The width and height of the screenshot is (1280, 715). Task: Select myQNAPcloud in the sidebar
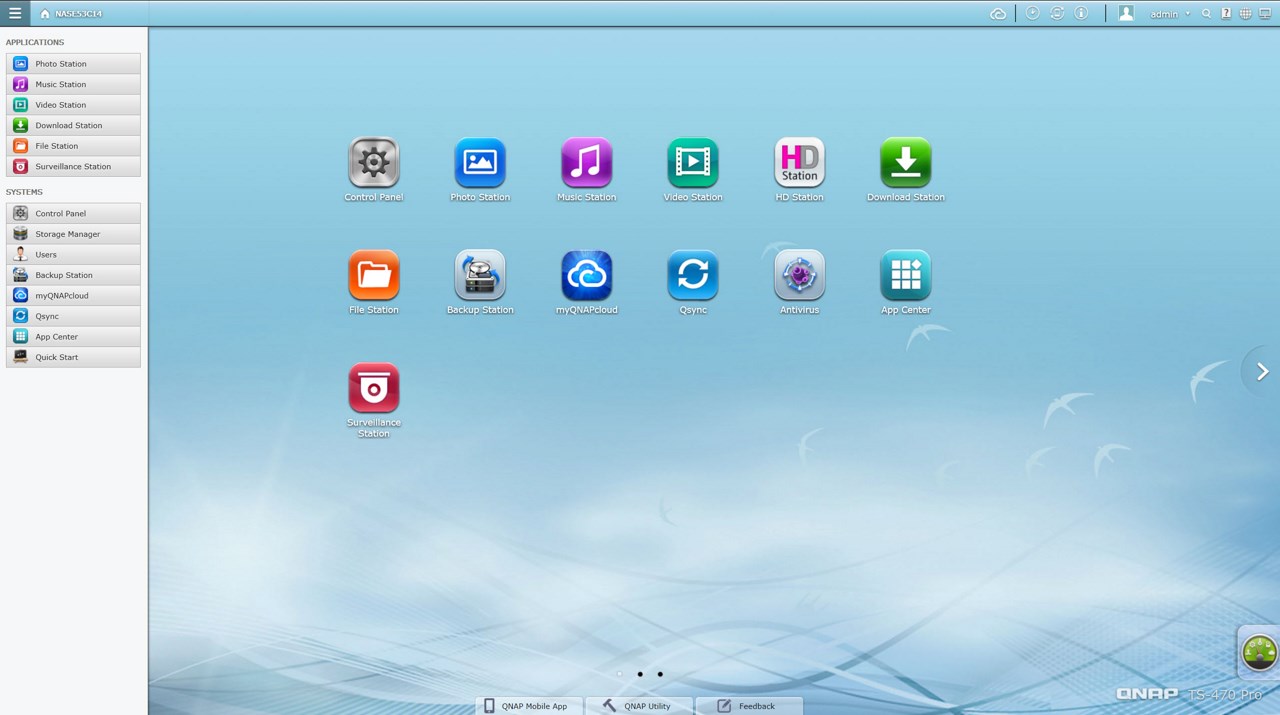[x=73, y=295]
